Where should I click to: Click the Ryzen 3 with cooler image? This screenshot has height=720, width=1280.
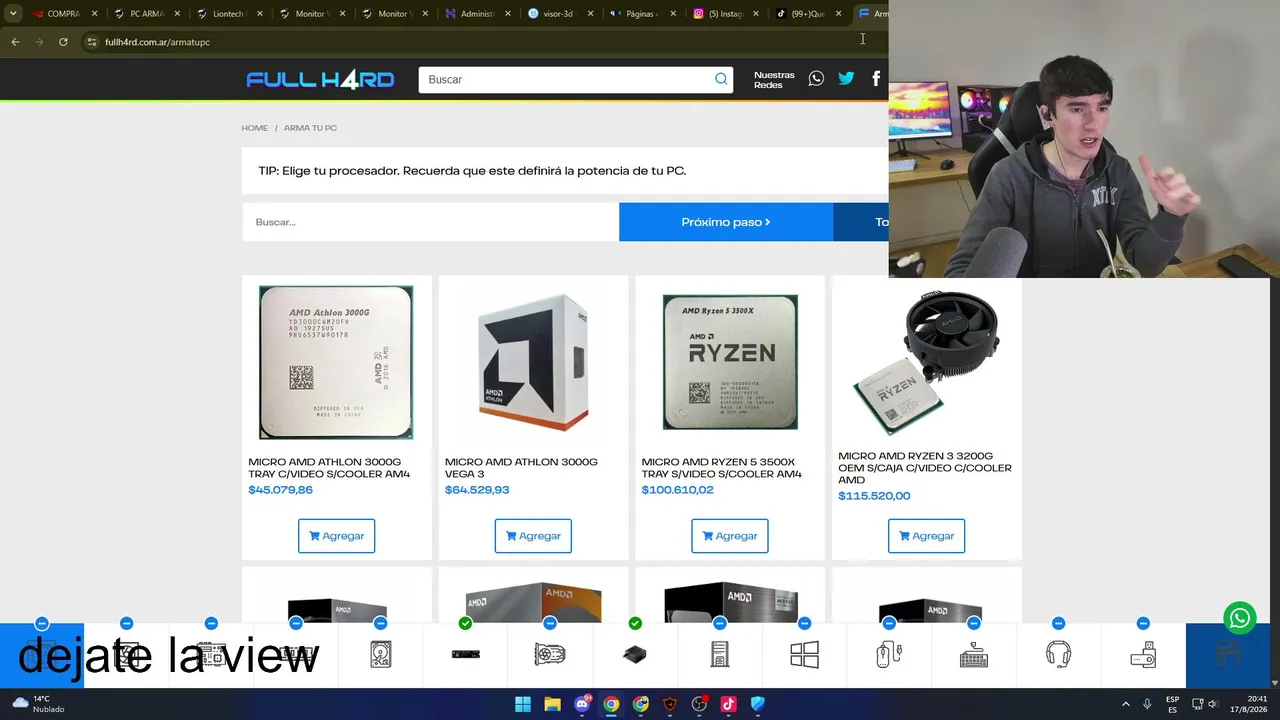click(926, 362)
